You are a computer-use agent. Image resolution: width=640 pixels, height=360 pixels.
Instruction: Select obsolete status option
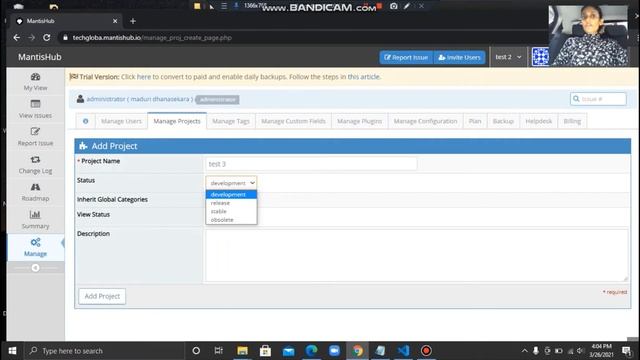point(231,220)
